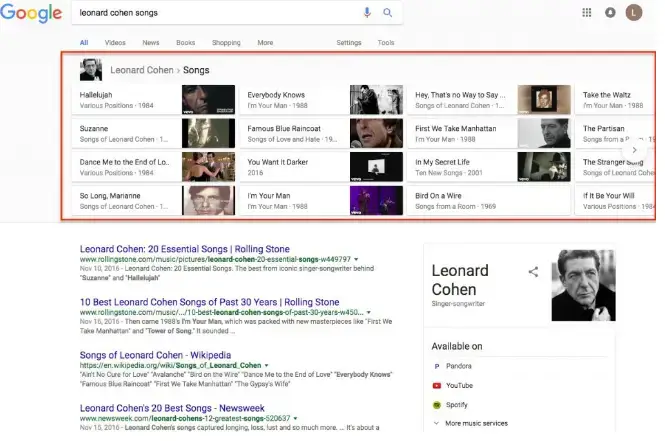665x441 pixels.
Task: Open the More search menu
Action: tap(265, 43)
